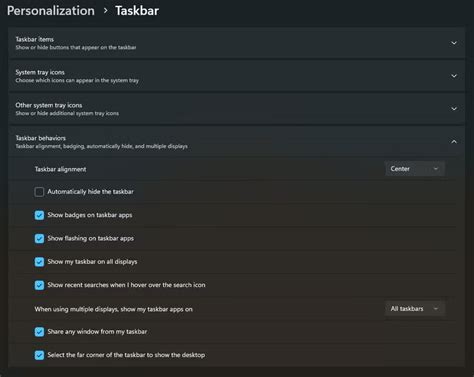Collapse Taskbar behaviors section chevron

(x=454, y=142)
